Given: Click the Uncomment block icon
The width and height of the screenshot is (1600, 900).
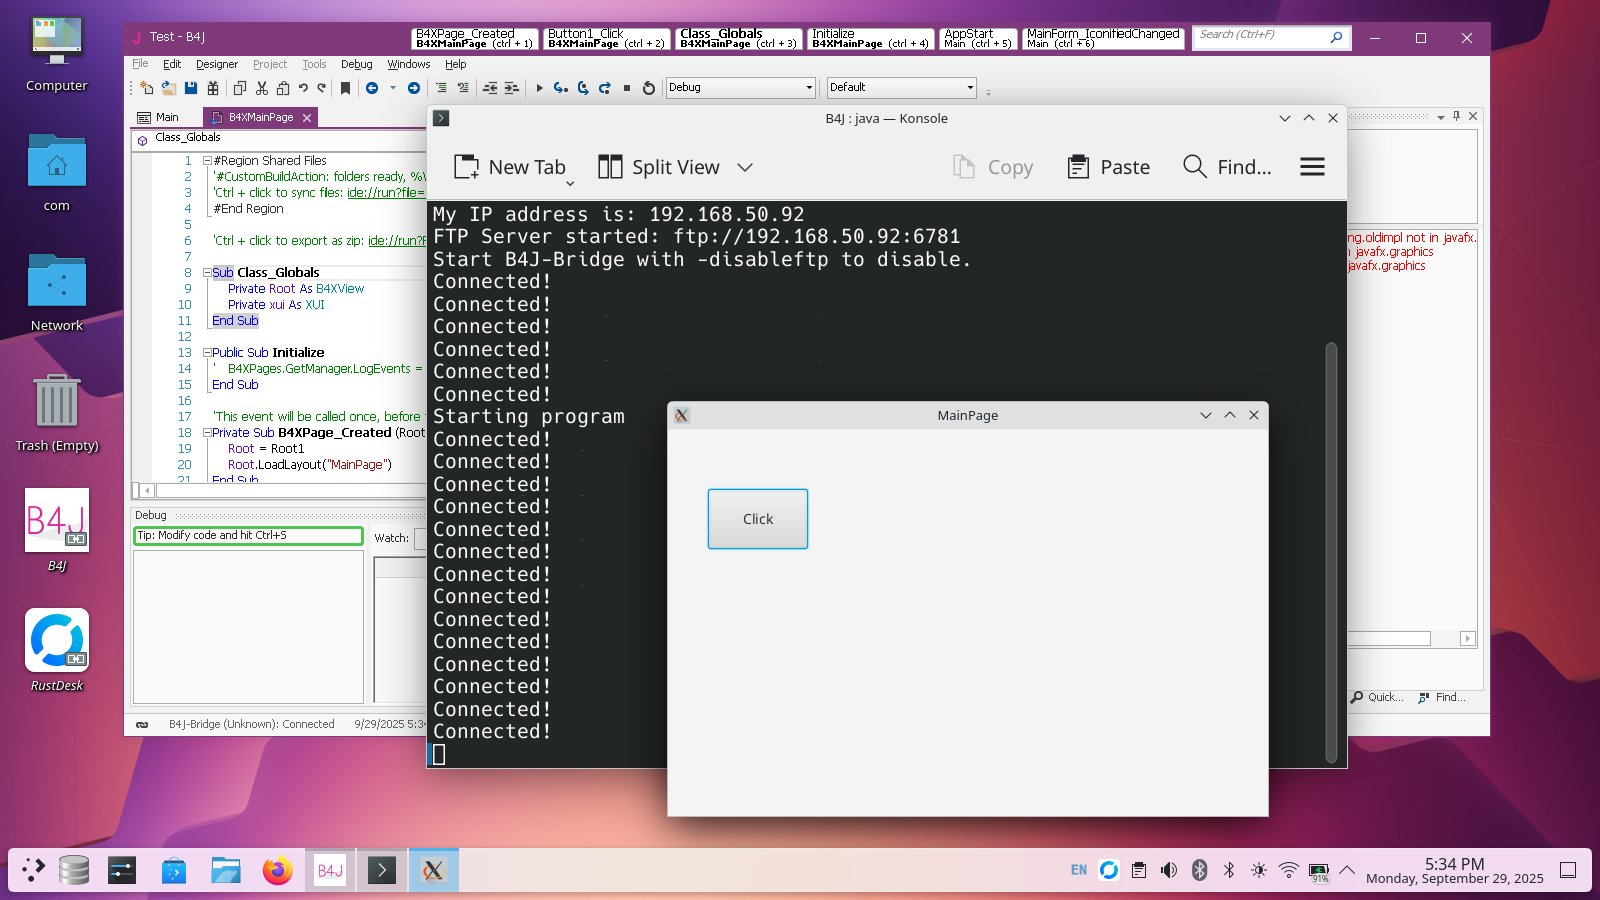Looking at the screenshot, I should pyautogui.click(x=463, y=88).
